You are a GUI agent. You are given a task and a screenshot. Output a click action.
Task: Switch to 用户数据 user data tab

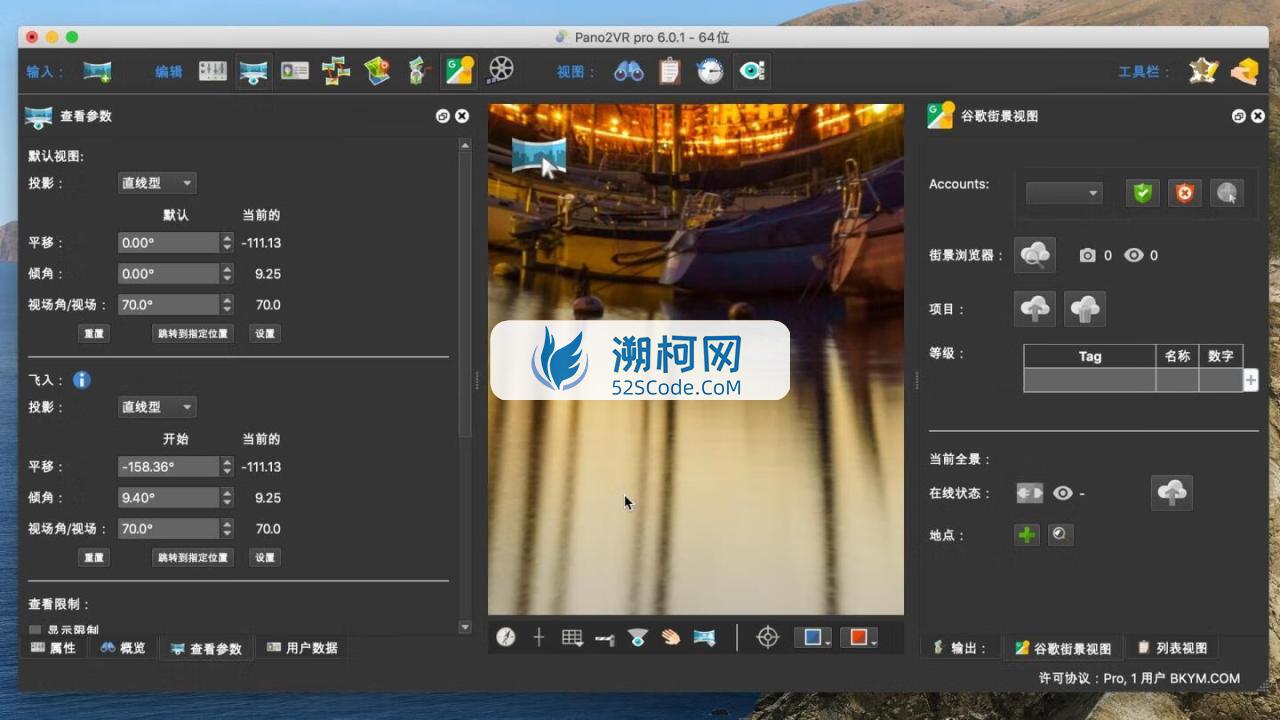302,648
